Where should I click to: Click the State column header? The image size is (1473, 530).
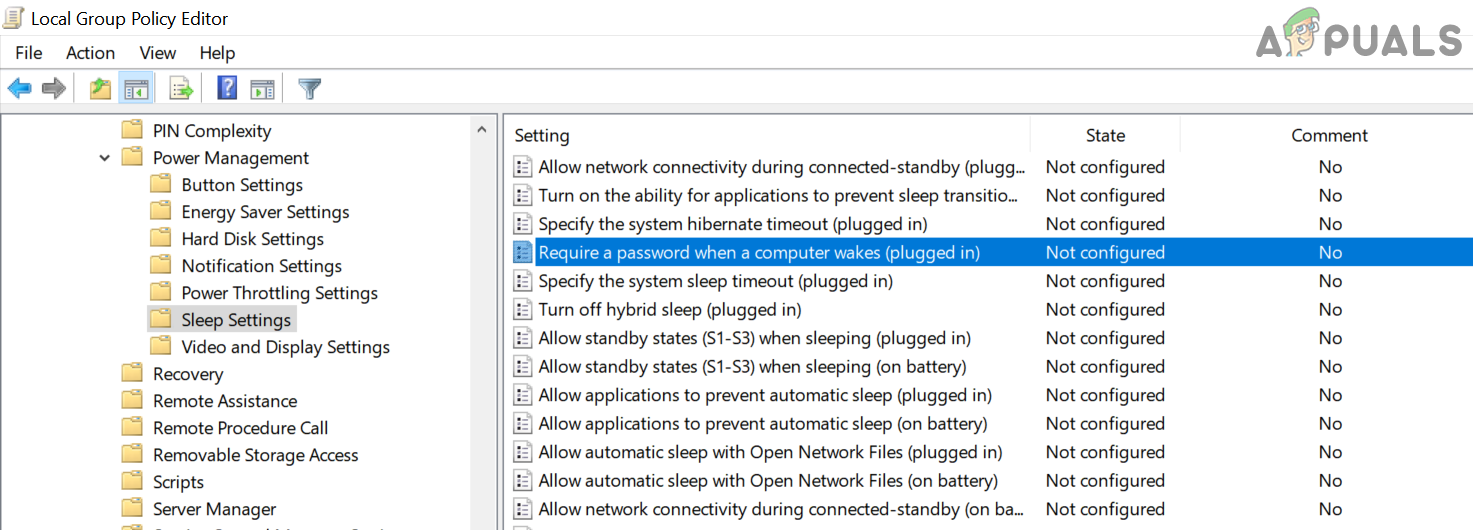1105,136
